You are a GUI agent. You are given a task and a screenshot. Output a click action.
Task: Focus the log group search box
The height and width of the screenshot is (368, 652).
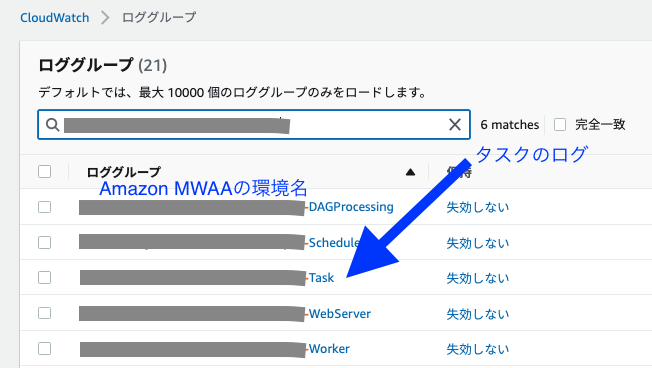click(x=254, y=124)
